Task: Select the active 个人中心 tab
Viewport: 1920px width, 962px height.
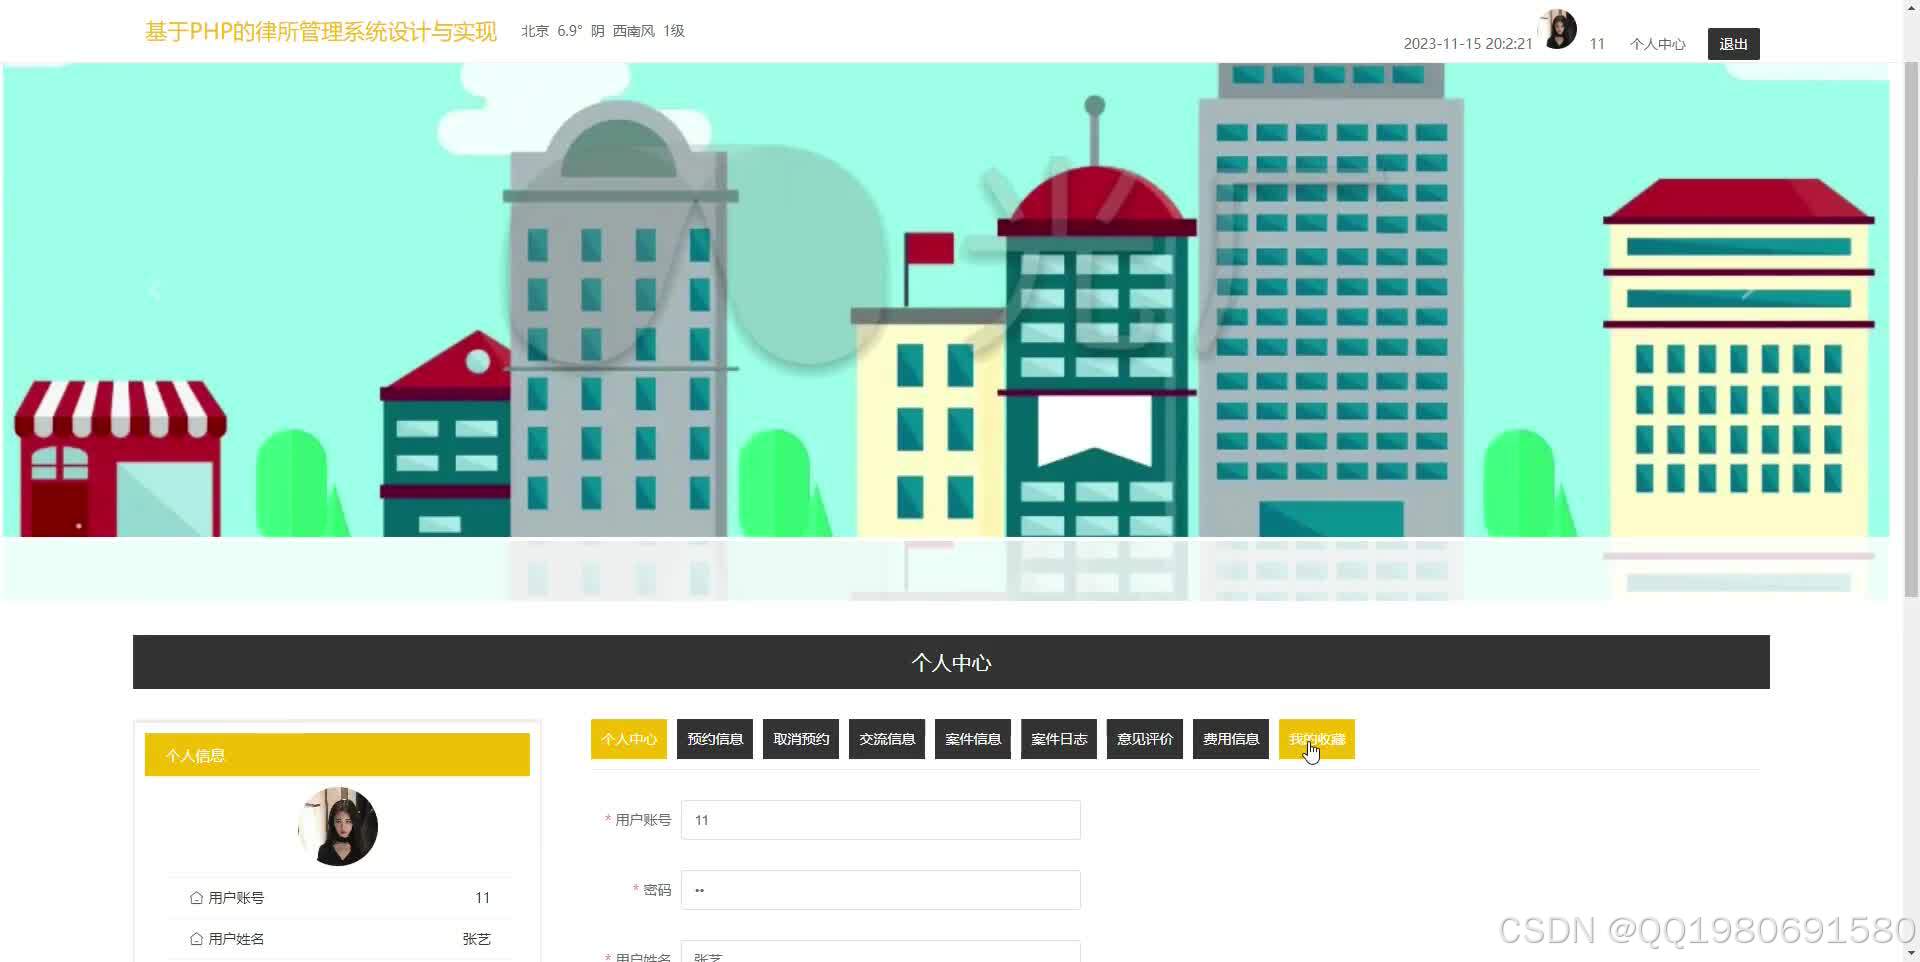Action: pos(628,738)
